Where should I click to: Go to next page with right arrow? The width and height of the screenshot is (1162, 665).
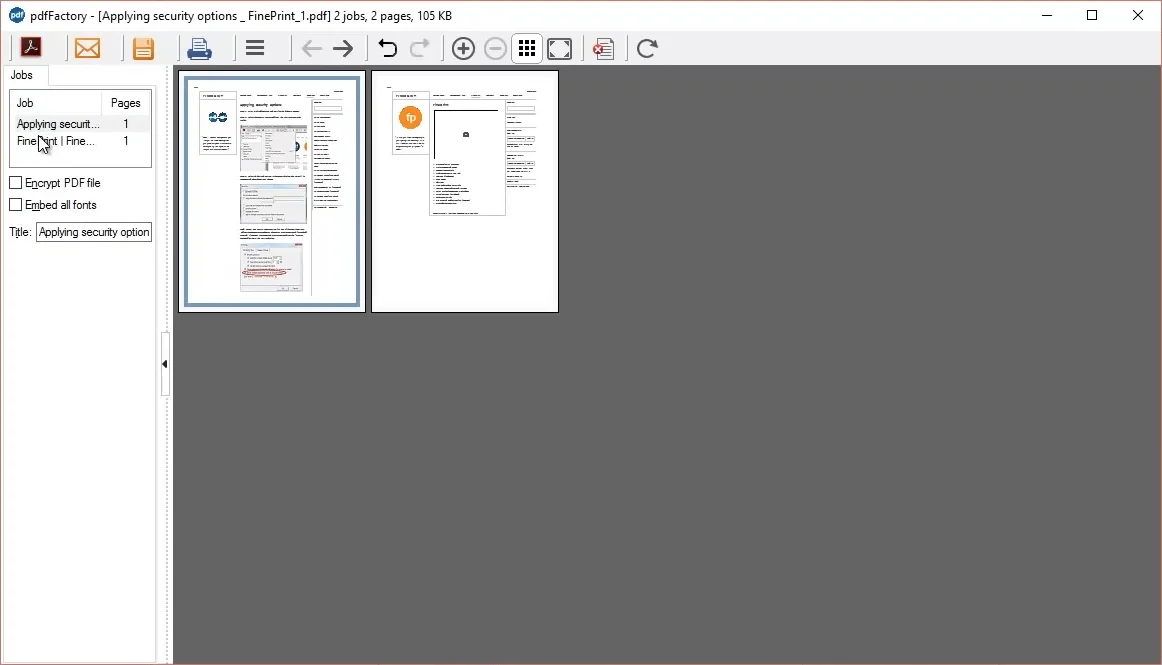[x=343, y=49]
